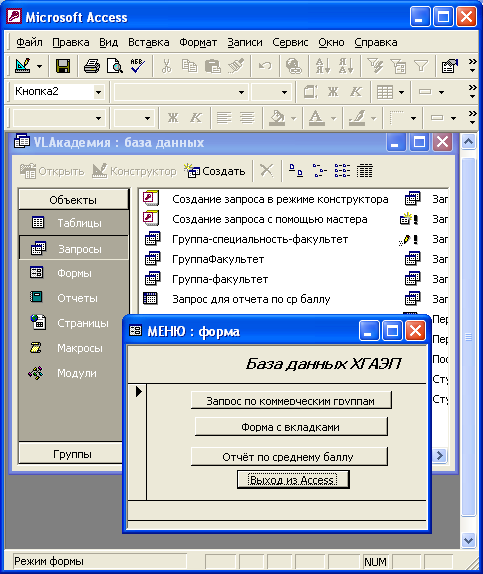Sort ascending with the А-Я icon
This screenshot has height=574, width=483.
pos(323,66)
